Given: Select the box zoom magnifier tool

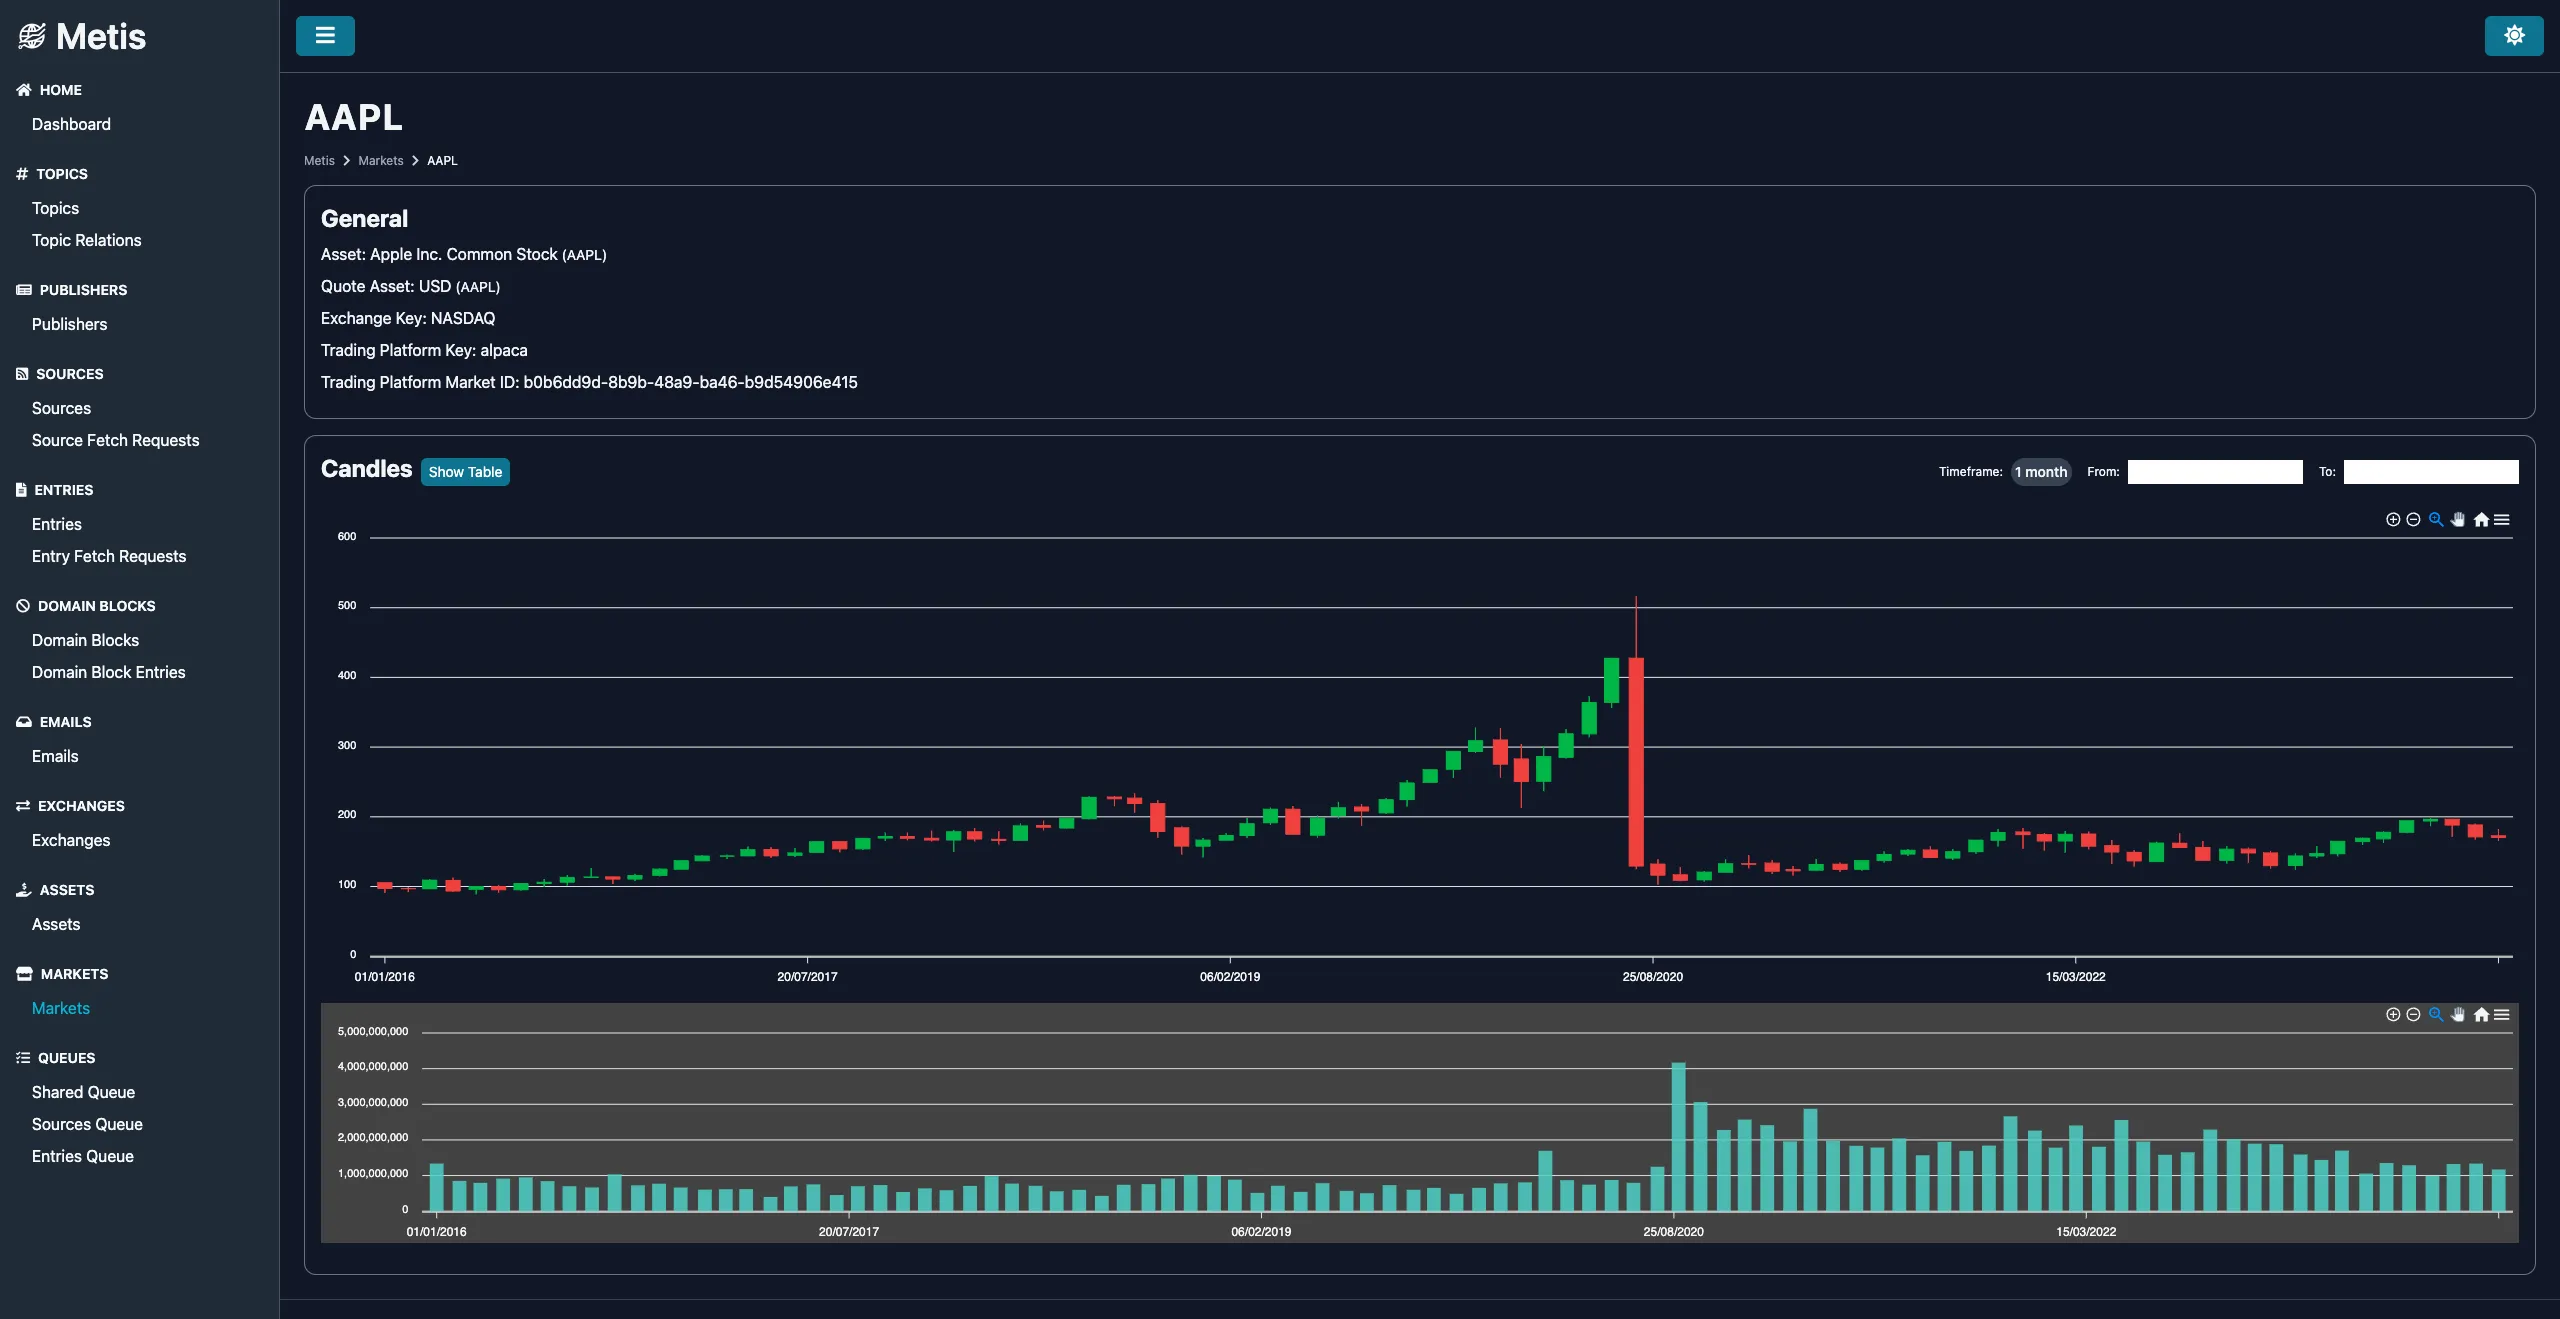Looking at the screenshot, I should [2436, 520].
